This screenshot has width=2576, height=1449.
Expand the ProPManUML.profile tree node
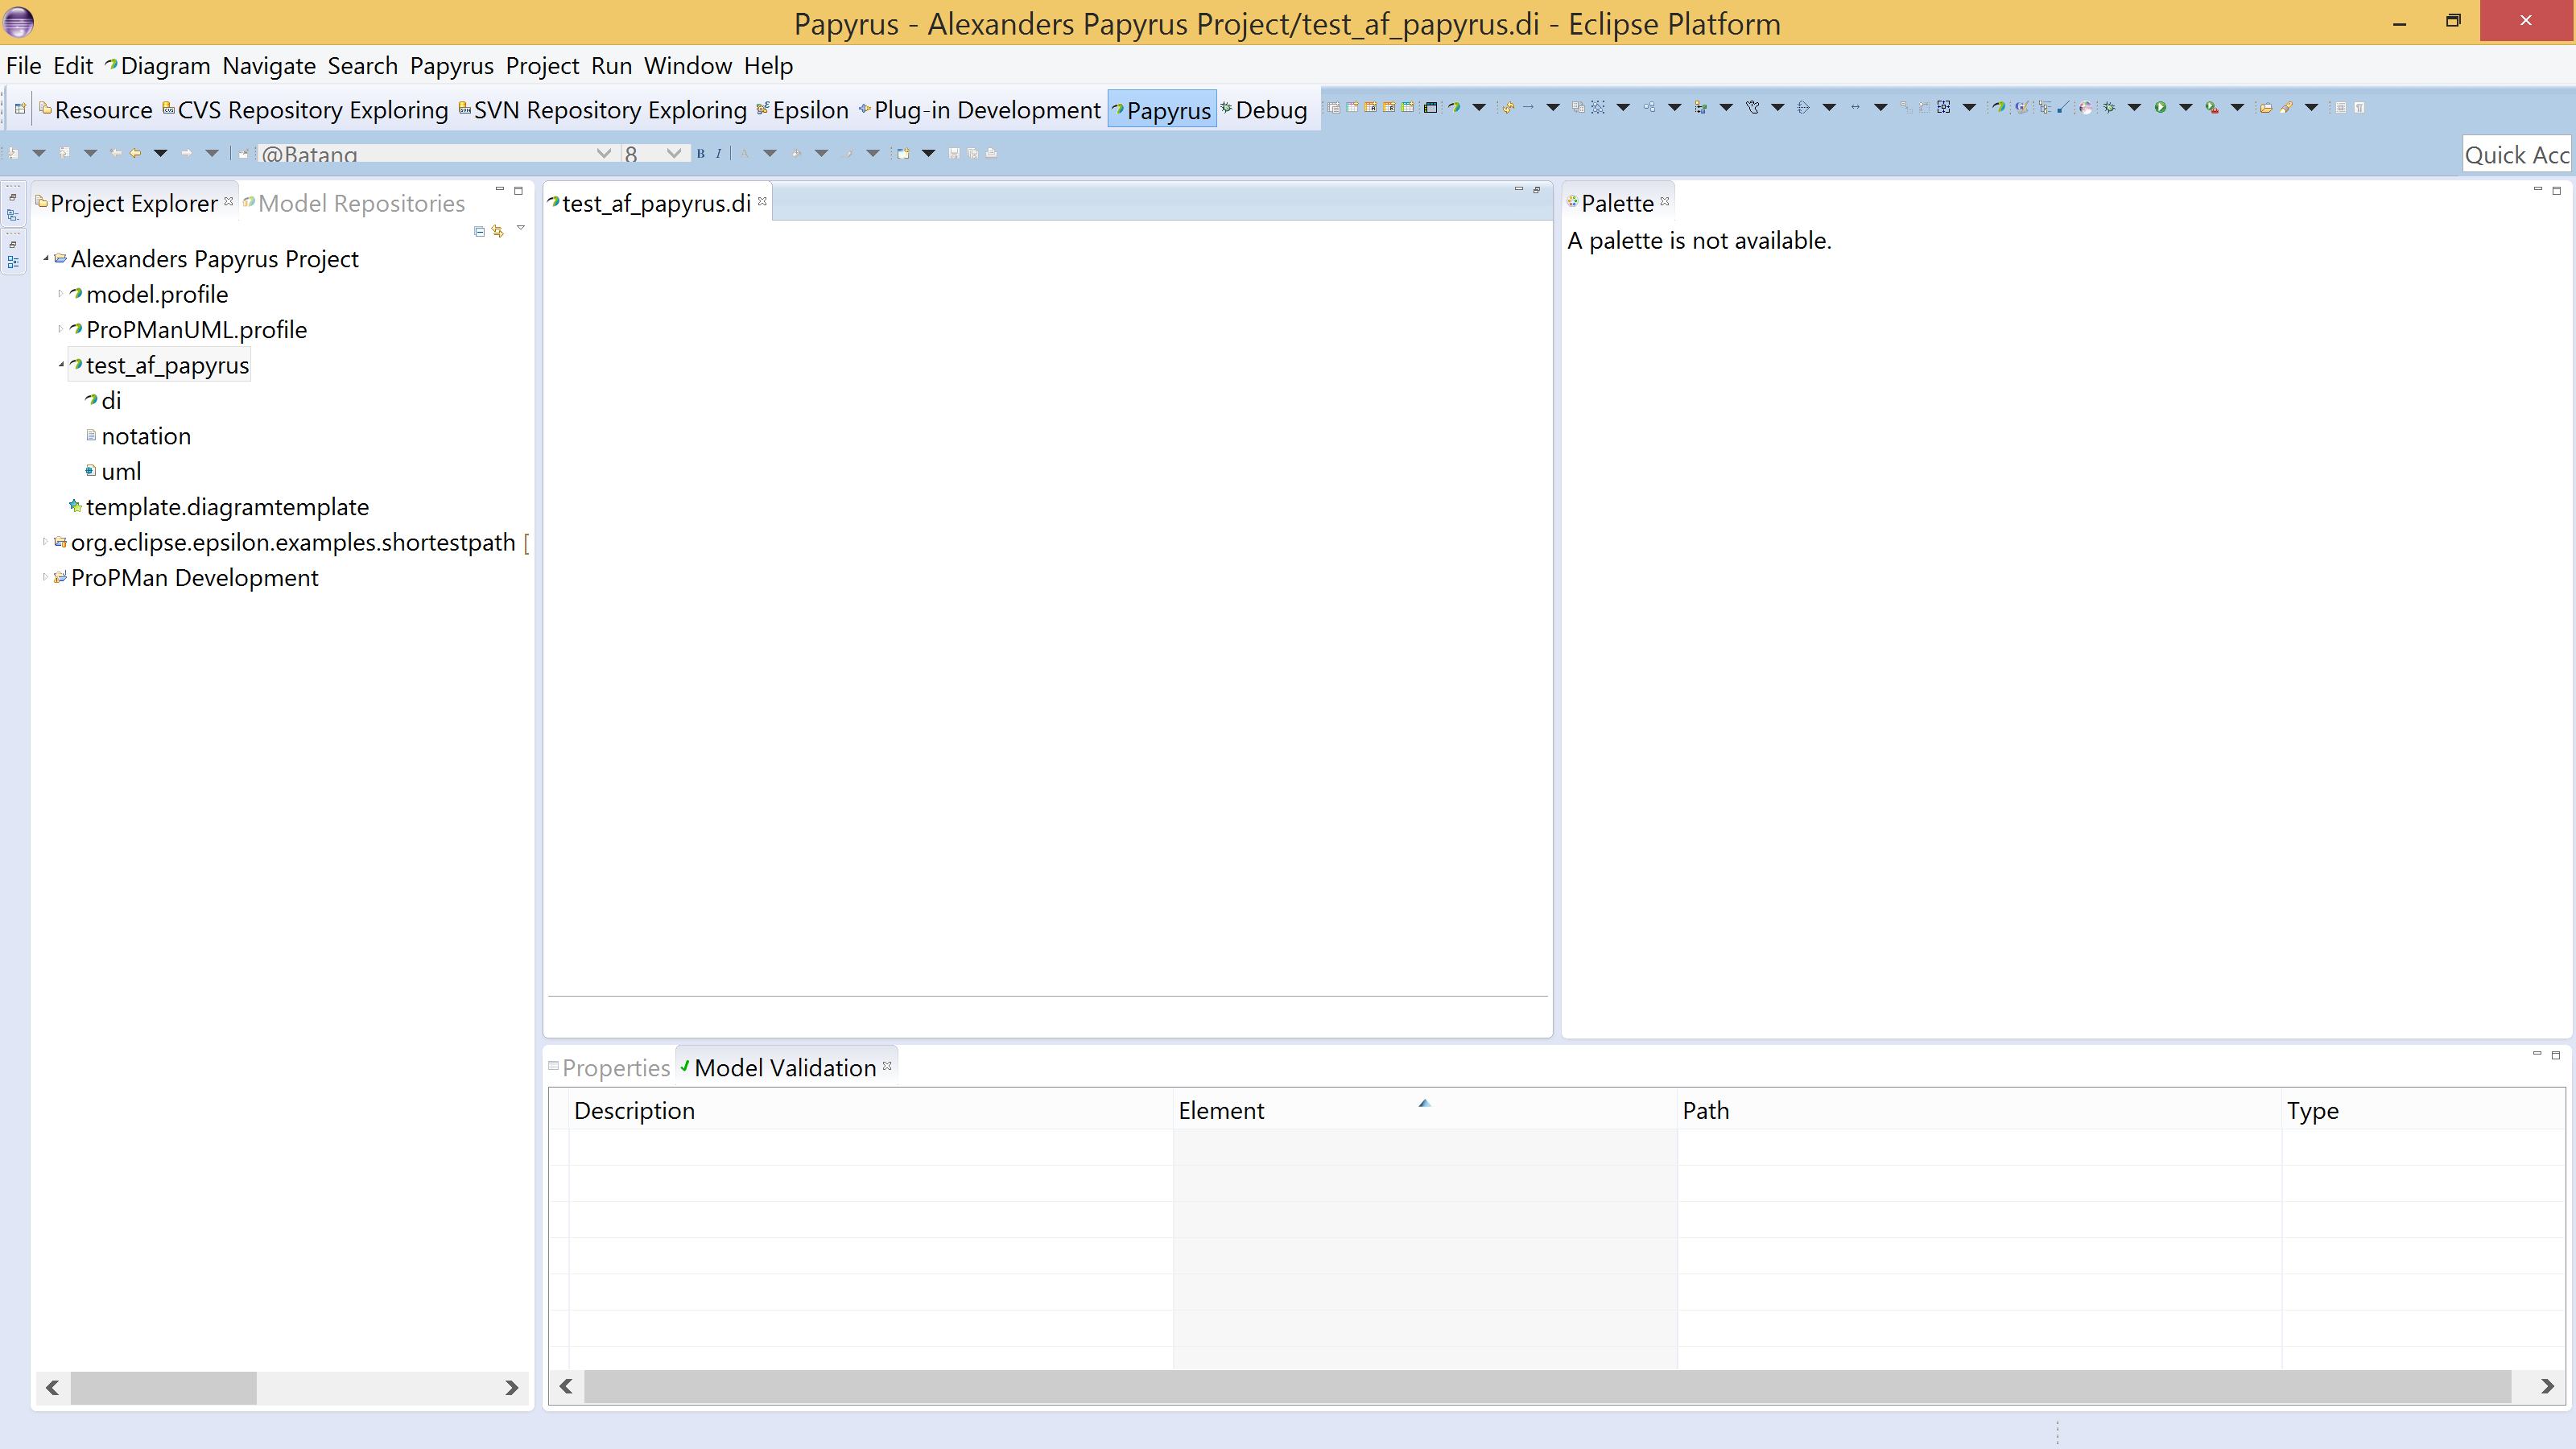point(60,329)
